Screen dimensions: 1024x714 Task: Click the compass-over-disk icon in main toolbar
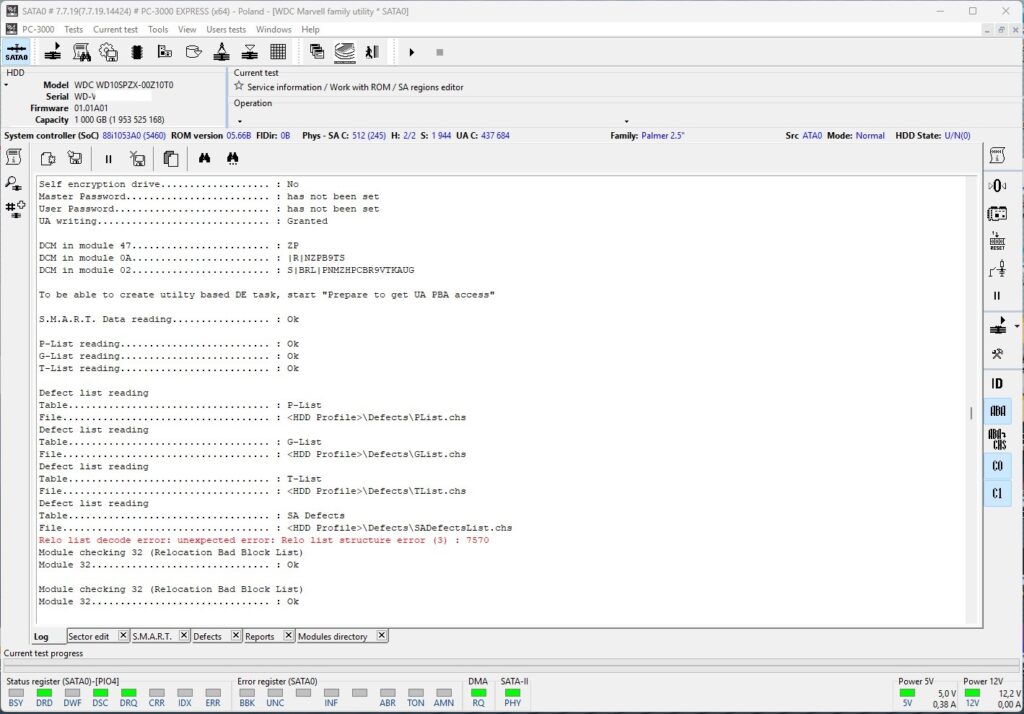221,52
